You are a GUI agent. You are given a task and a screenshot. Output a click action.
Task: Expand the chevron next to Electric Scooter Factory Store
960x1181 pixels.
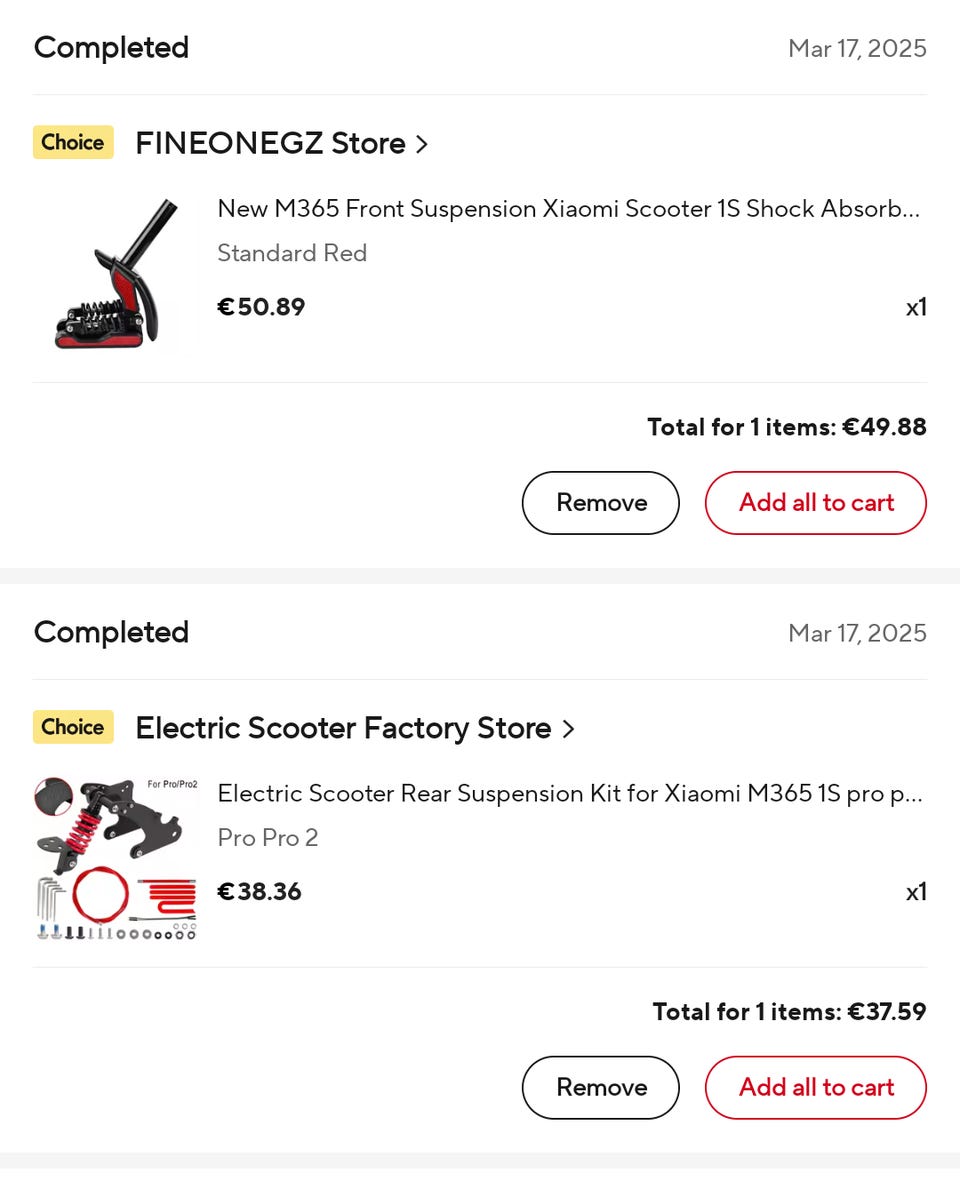pos(568,729)
